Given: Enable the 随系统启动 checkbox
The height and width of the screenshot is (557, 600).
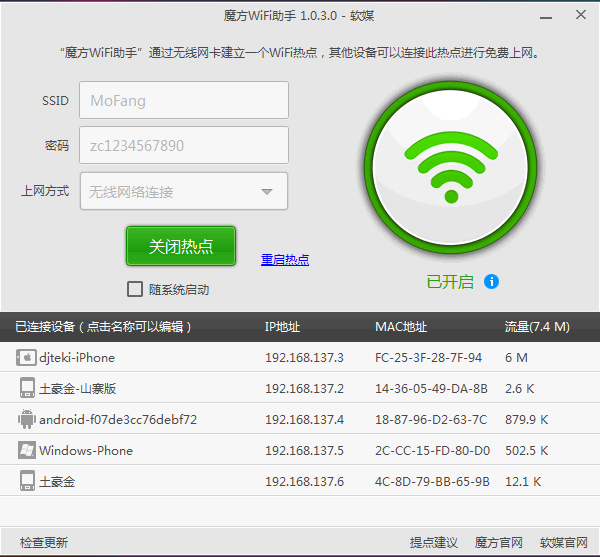Looking at the screenshot, I should click(136, 289).
